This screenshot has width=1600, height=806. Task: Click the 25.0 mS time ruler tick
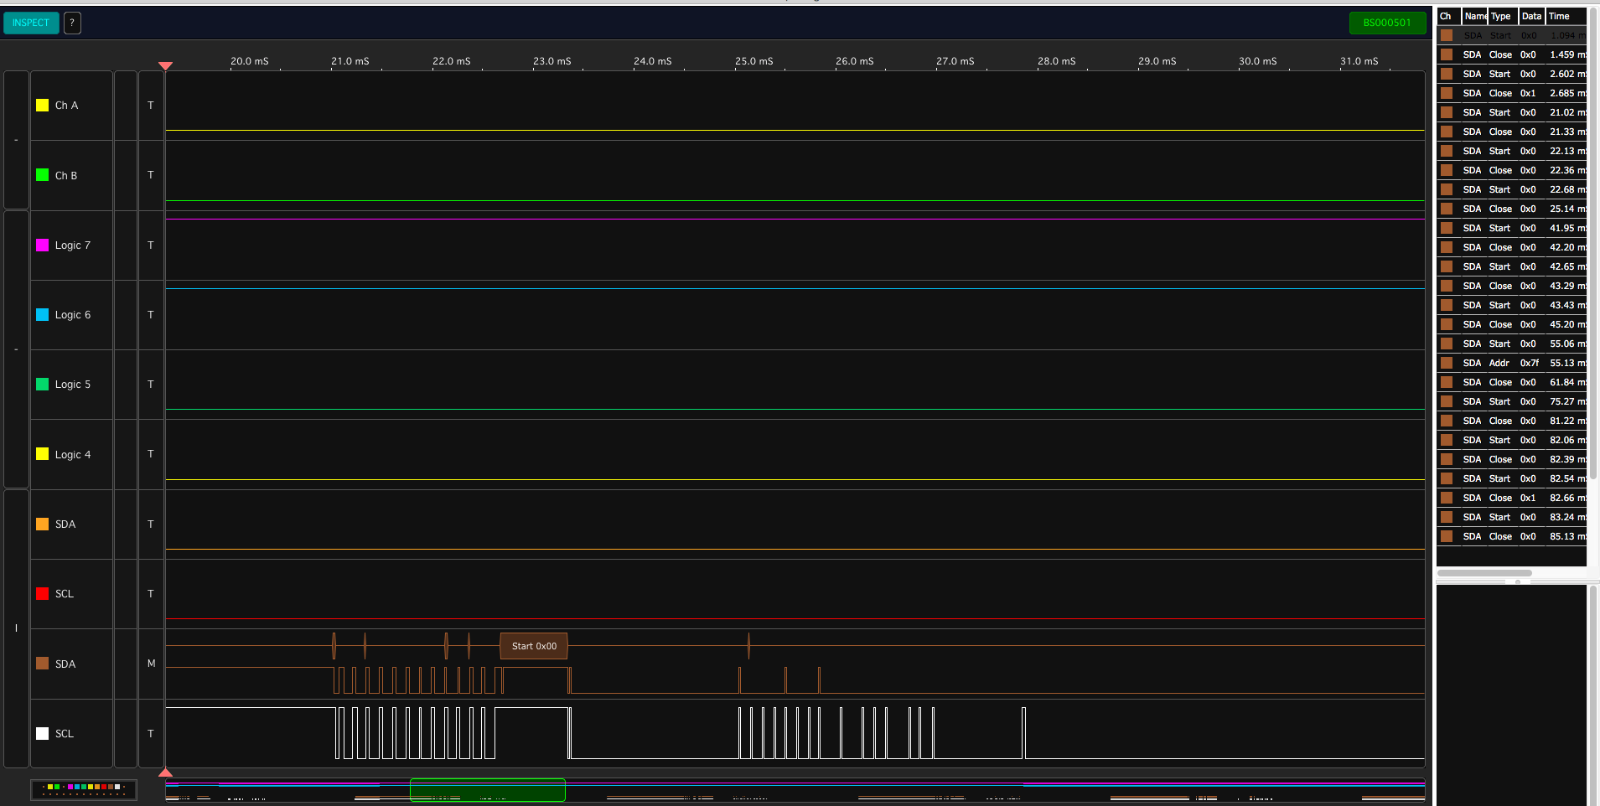click(x=754, y=62)
